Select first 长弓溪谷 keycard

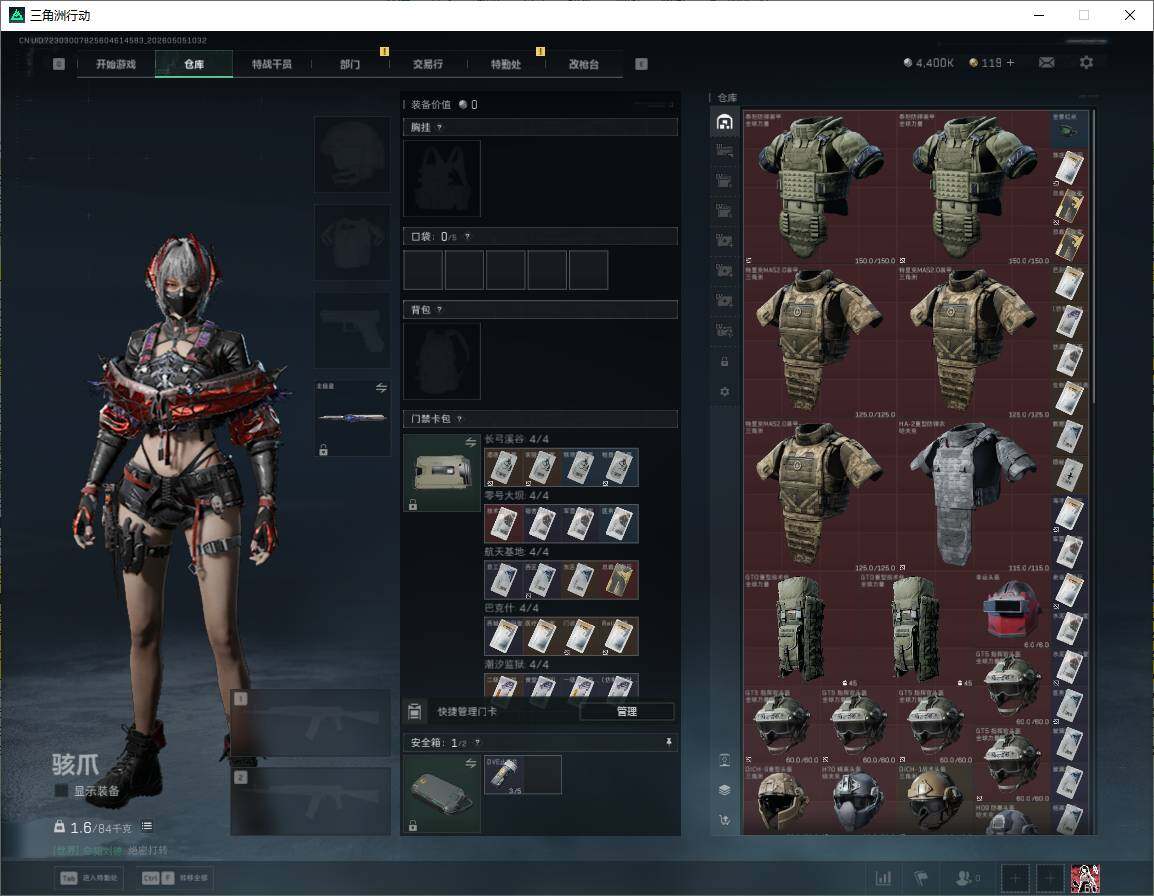[x=503, y=468]
